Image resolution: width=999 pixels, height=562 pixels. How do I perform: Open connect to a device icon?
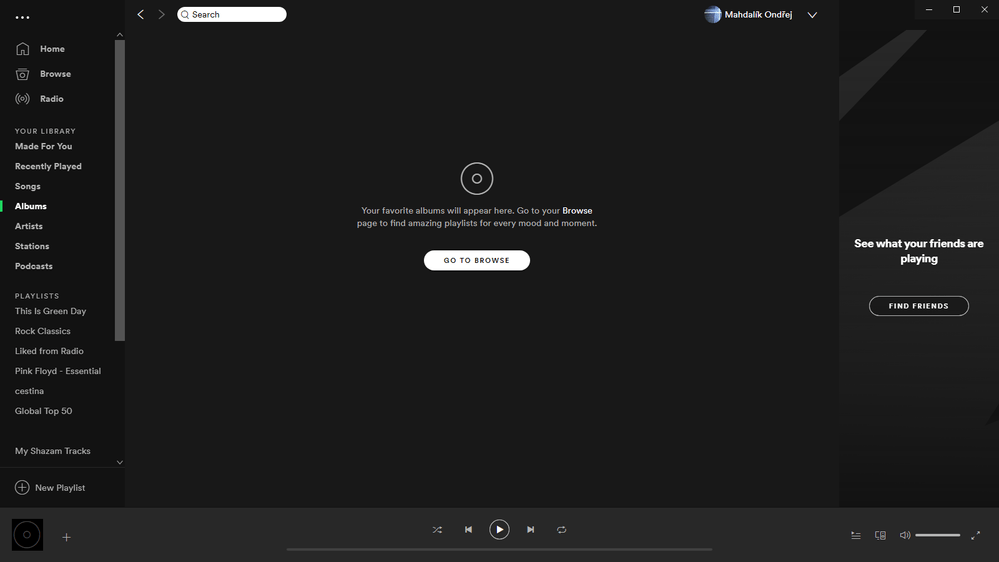tap(880, 535)
